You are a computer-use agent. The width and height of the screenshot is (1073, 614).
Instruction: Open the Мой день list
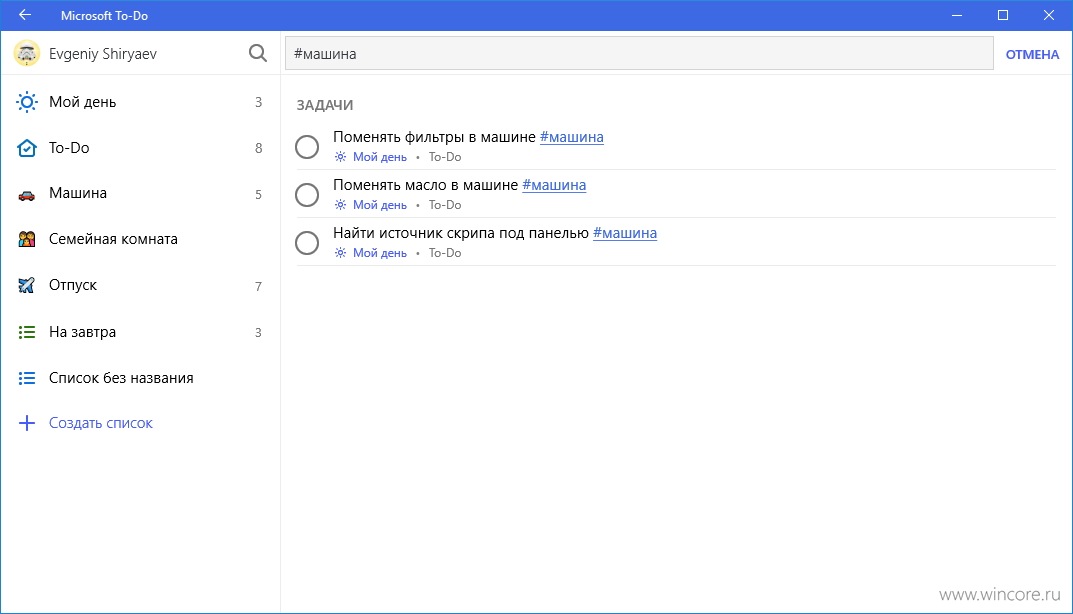(140, 102)
